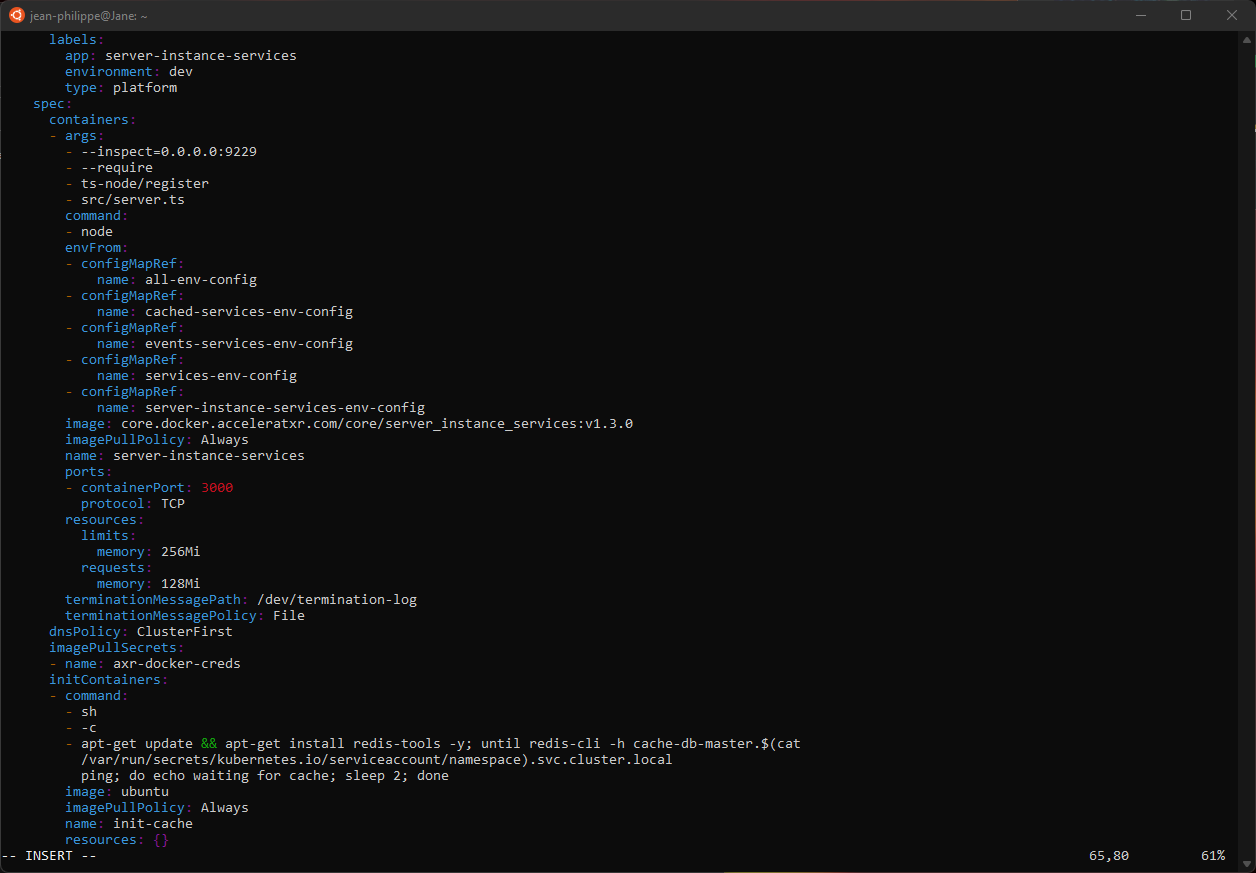Click the red containerPort value 3000
Screen dimensions: 1256x873
click(217, 488)
